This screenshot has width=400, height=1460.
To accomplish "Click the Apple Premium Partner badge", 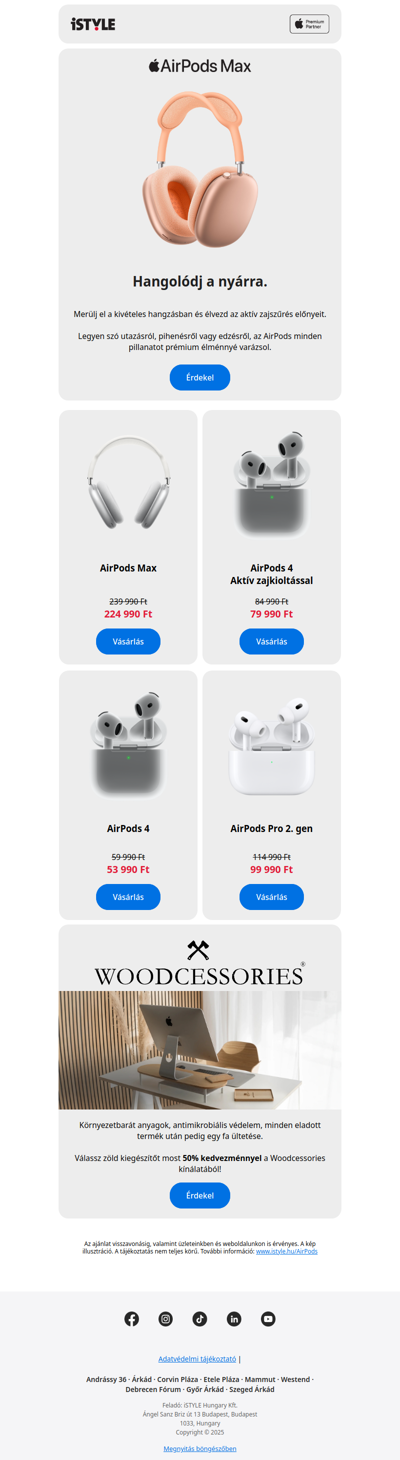I will tap(310, 24).
